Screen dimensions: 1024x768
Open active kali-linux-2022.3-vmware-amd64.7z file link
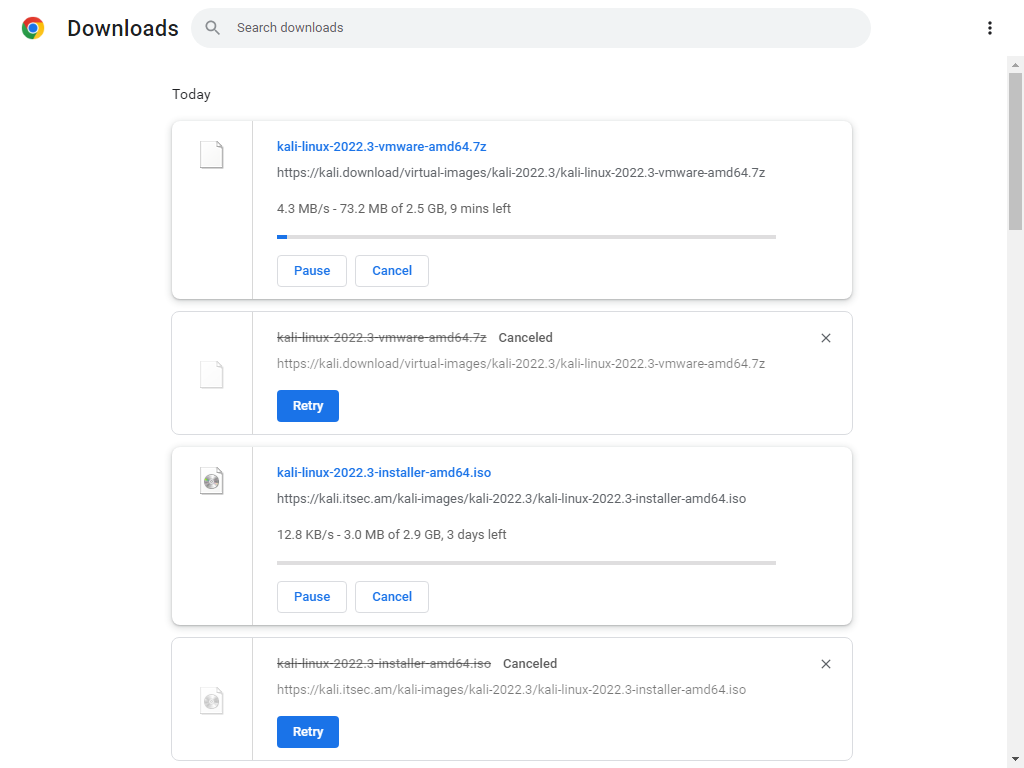381,146
